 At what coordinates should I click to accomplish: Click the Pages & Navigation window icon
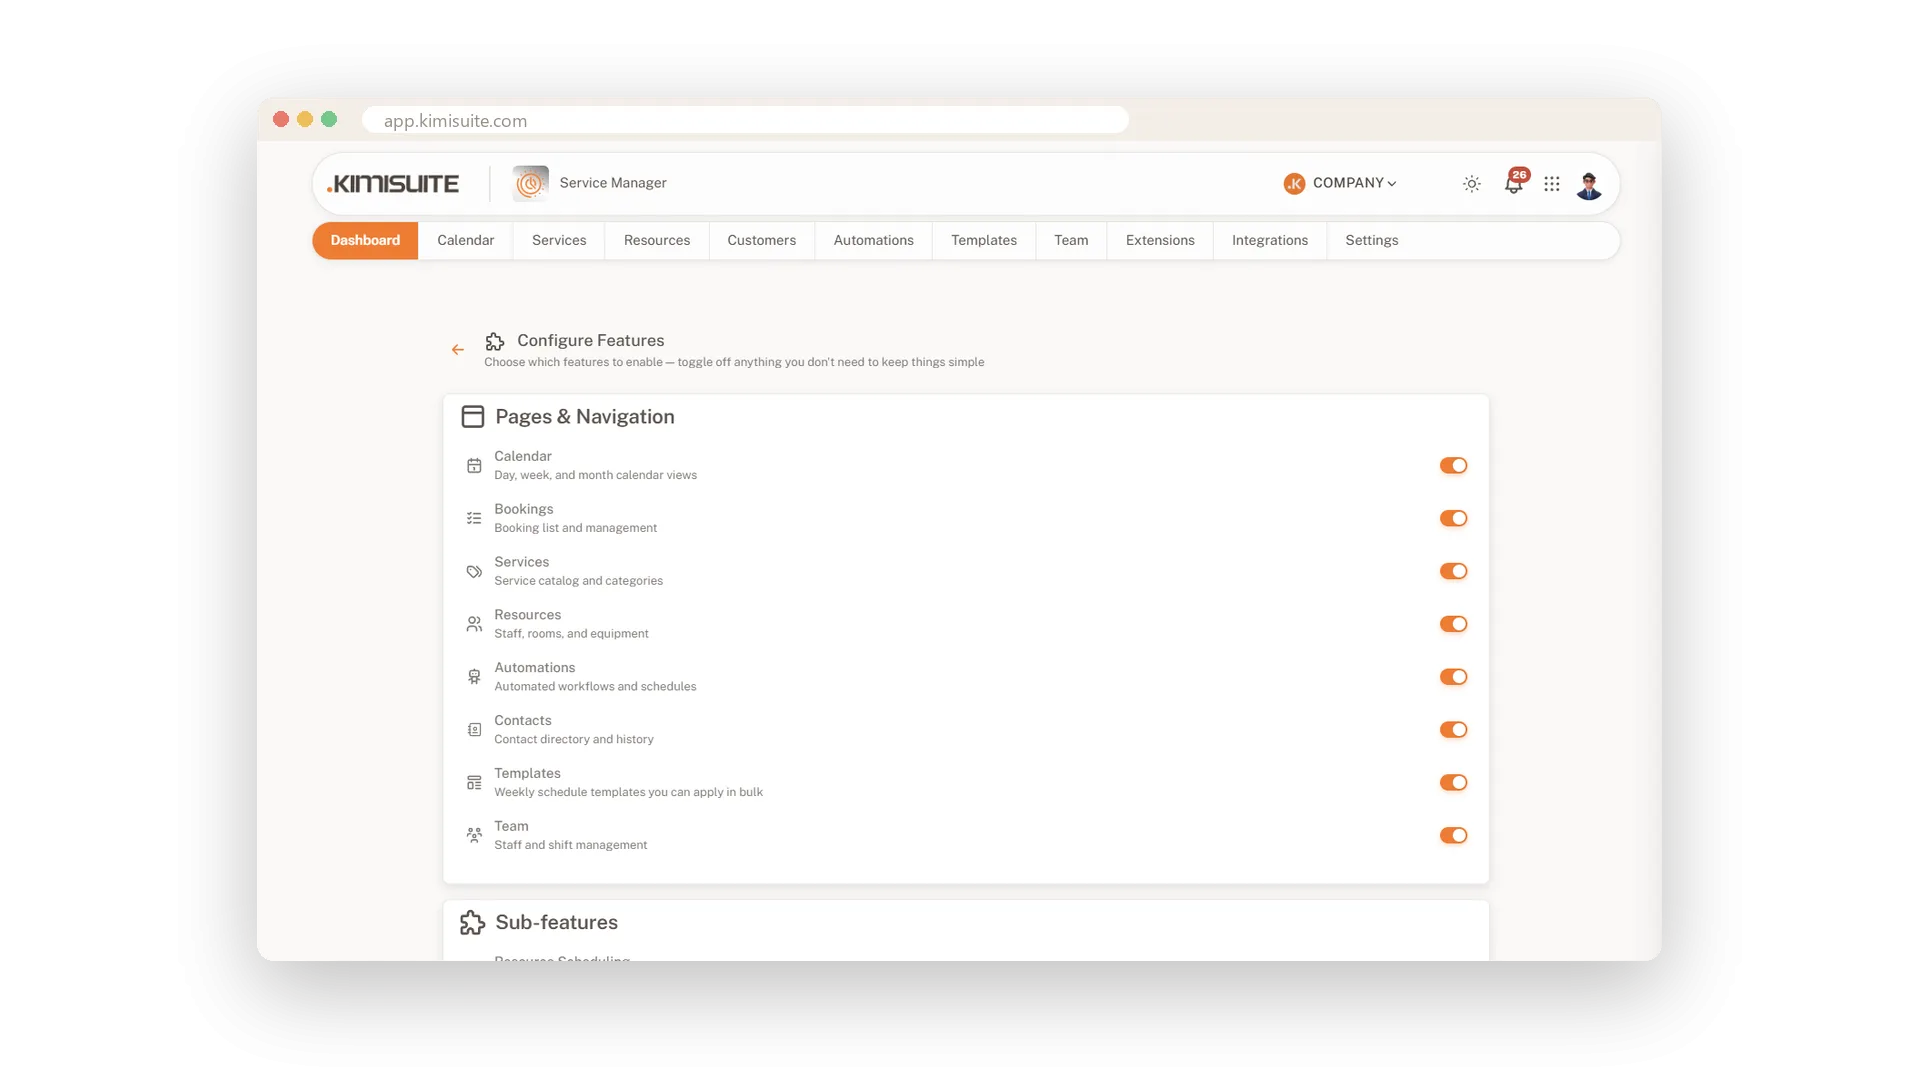pos(473,417)
